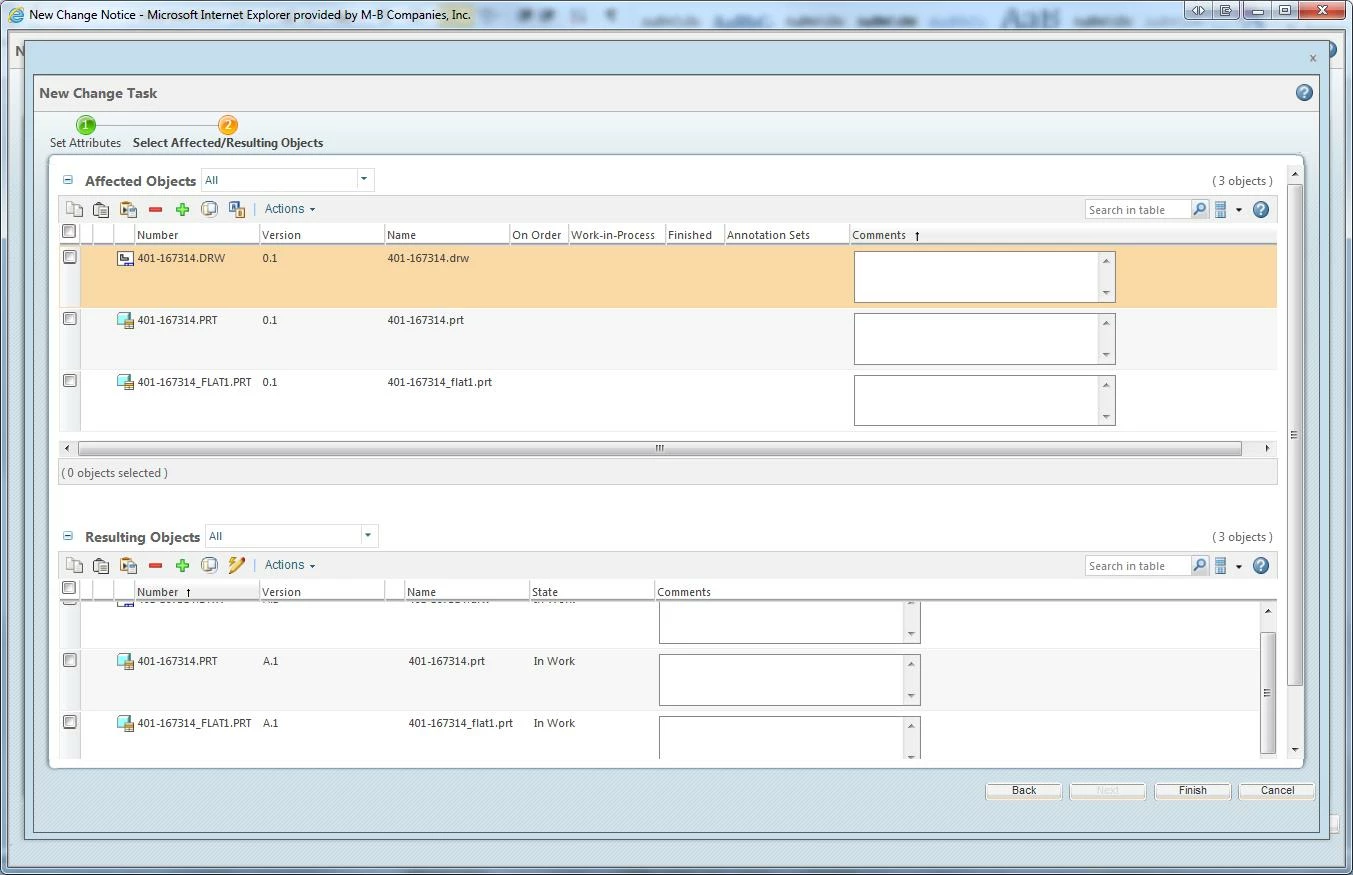1353x875 pixels.
Task: Remove selected item from Affected Objects
Action: [x=155, y=209]
